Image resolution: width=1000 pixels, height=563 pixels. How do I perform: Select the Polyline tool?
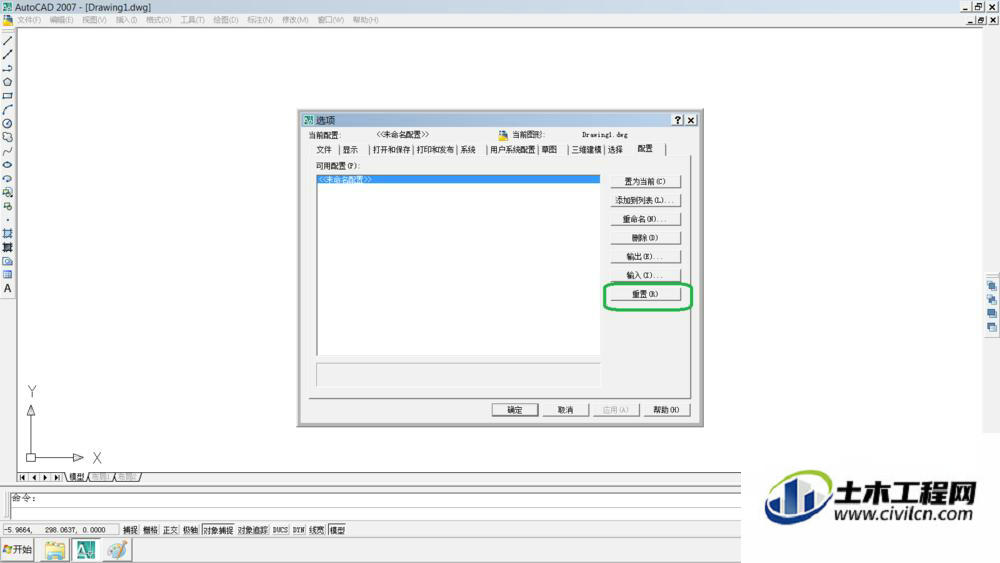click(x=8, y=68)
